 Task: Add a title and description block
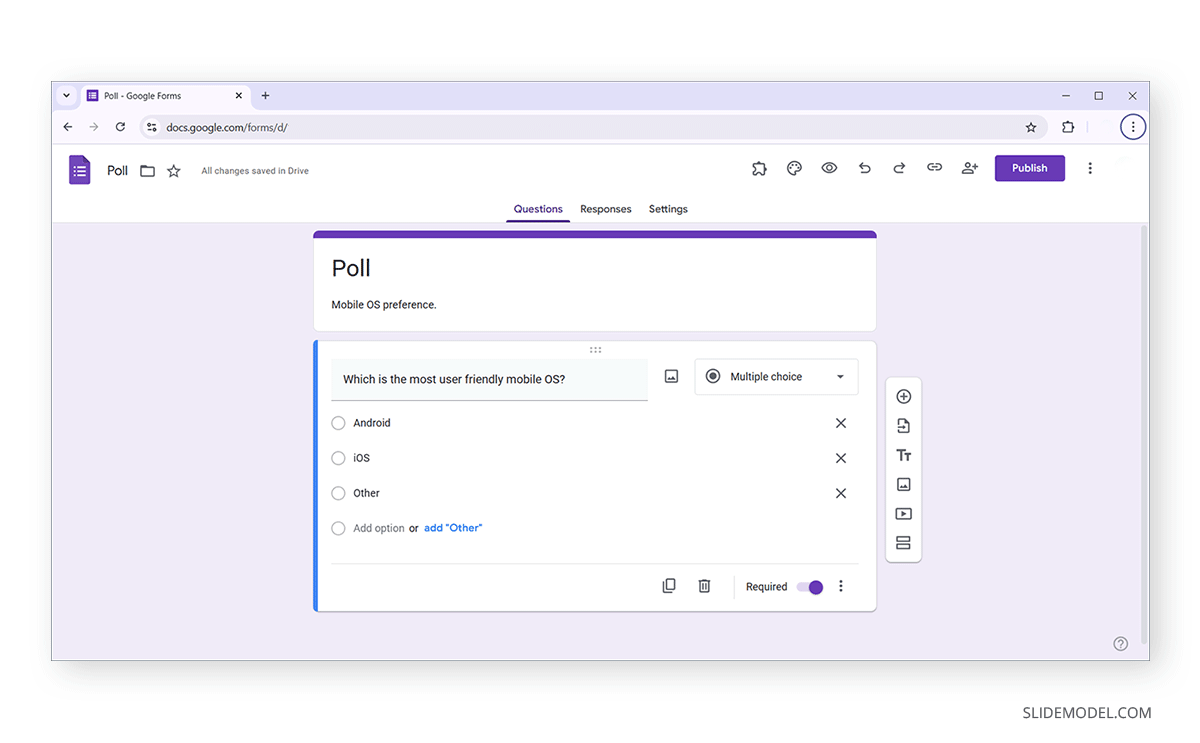[903, 454]
